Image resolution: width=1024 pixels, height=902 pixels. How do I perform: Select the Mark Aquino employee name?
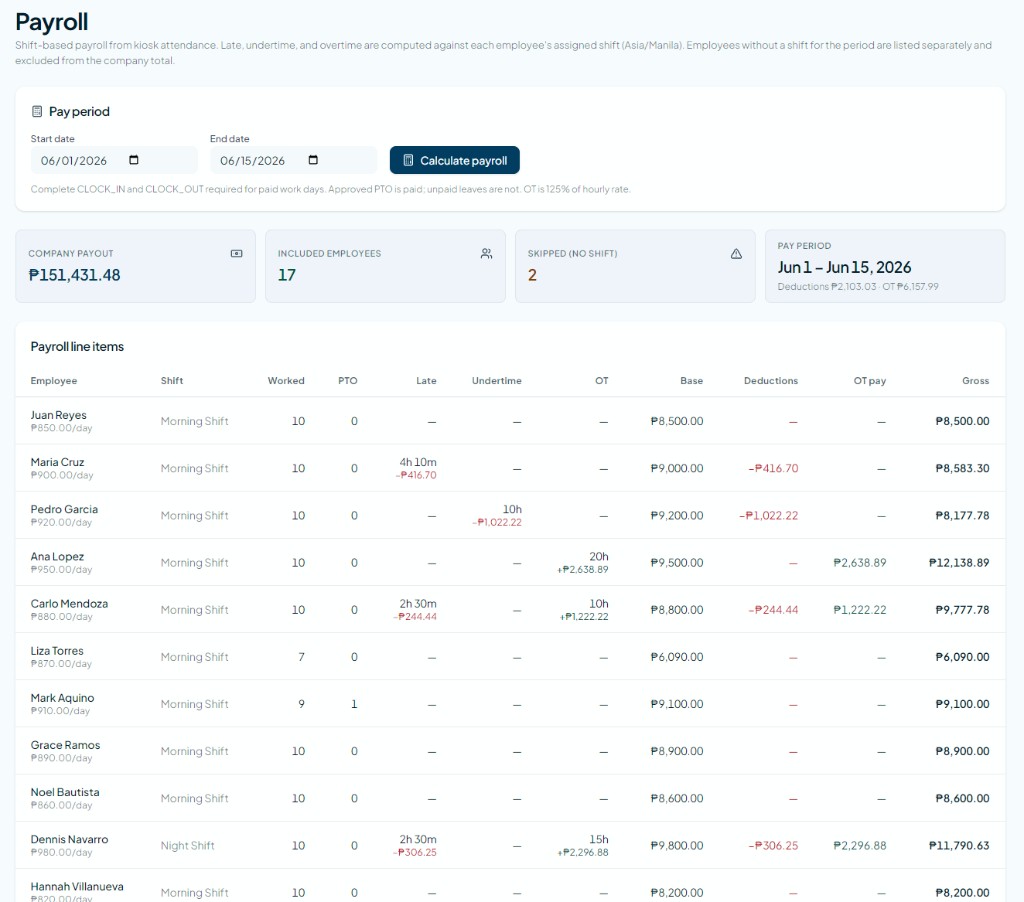pos(62,698)
